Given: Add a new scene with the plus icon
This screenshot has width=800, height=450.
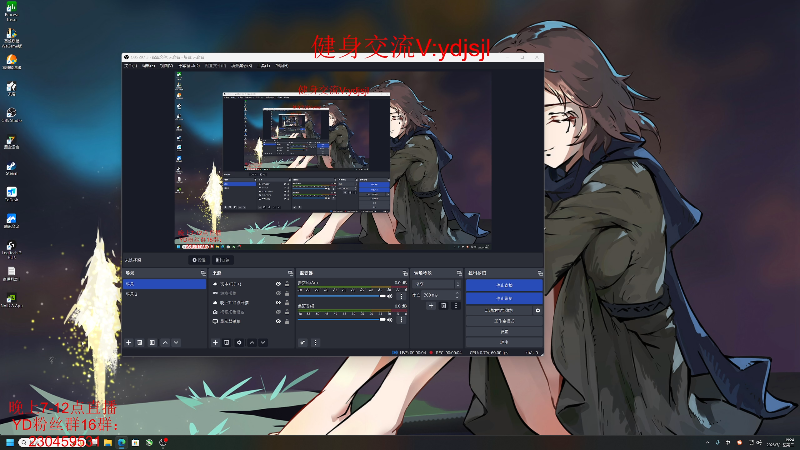Looking at the screenshot, I should 129,342.
